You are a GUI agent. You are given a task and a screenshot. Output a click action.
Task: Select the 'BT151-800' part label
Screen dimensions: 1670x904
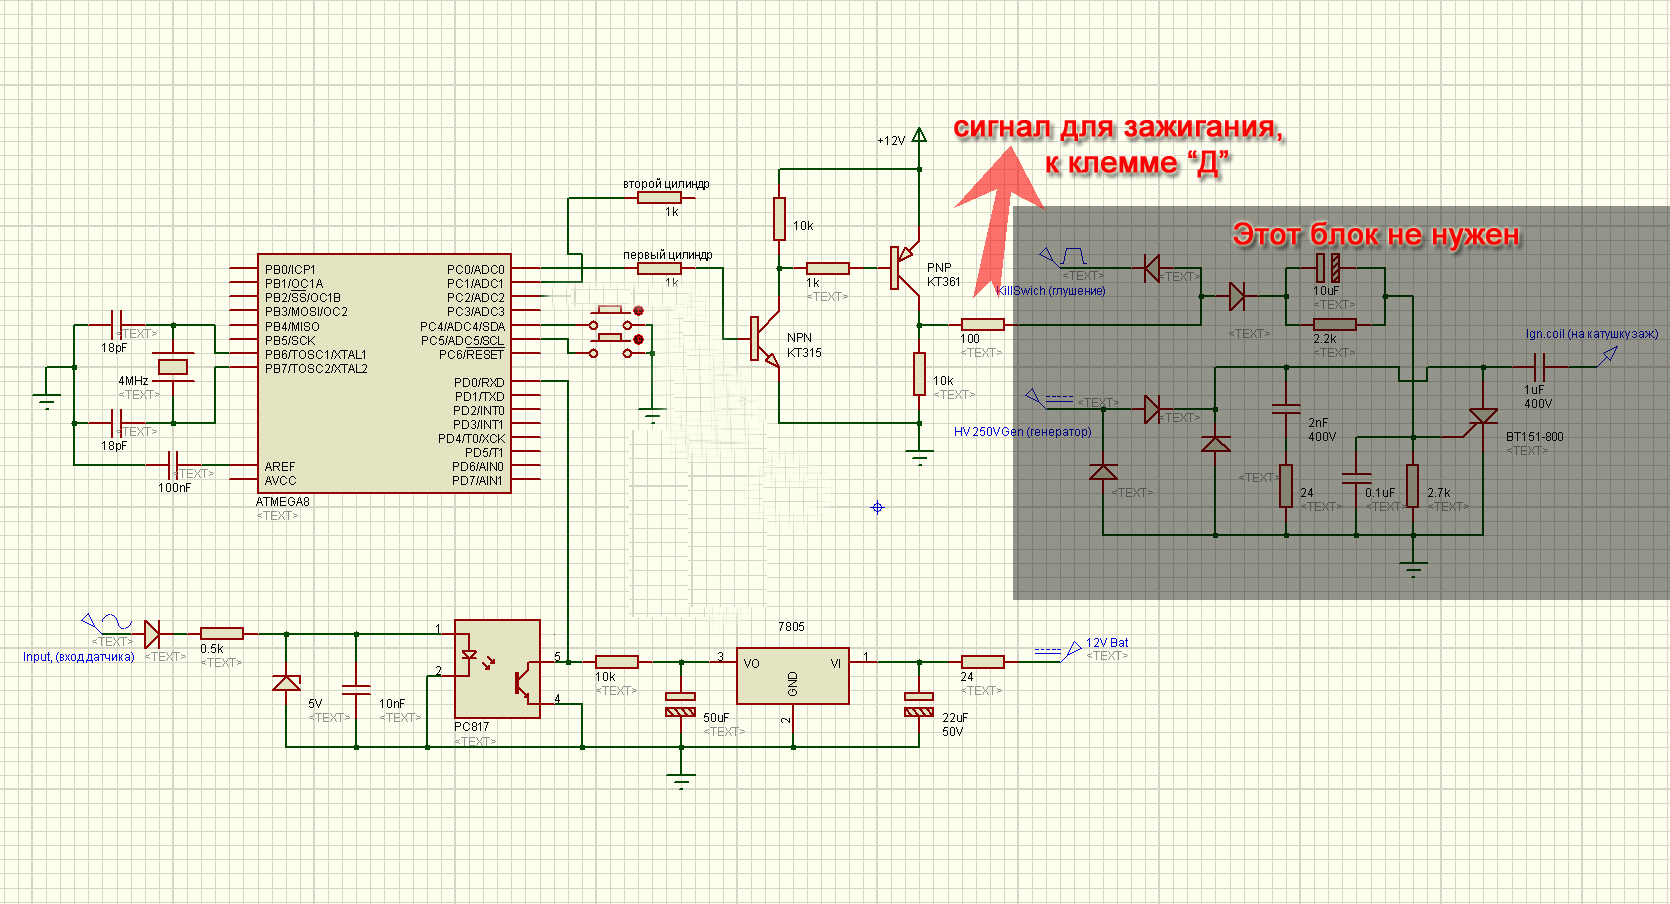click(x=1534, y=437)
